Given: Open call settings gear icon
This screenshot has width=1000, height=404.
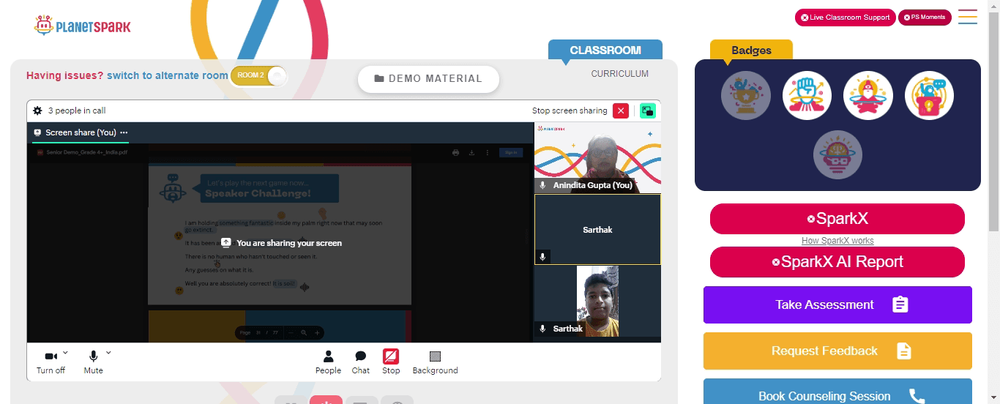Looking at the screenshot, I should pos(38,110).
